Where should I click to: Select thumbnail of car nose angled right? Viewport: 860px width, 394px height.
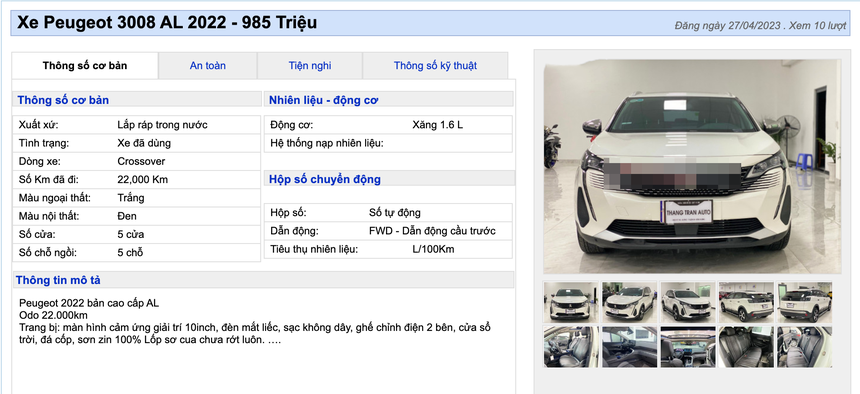click(688, 302)
